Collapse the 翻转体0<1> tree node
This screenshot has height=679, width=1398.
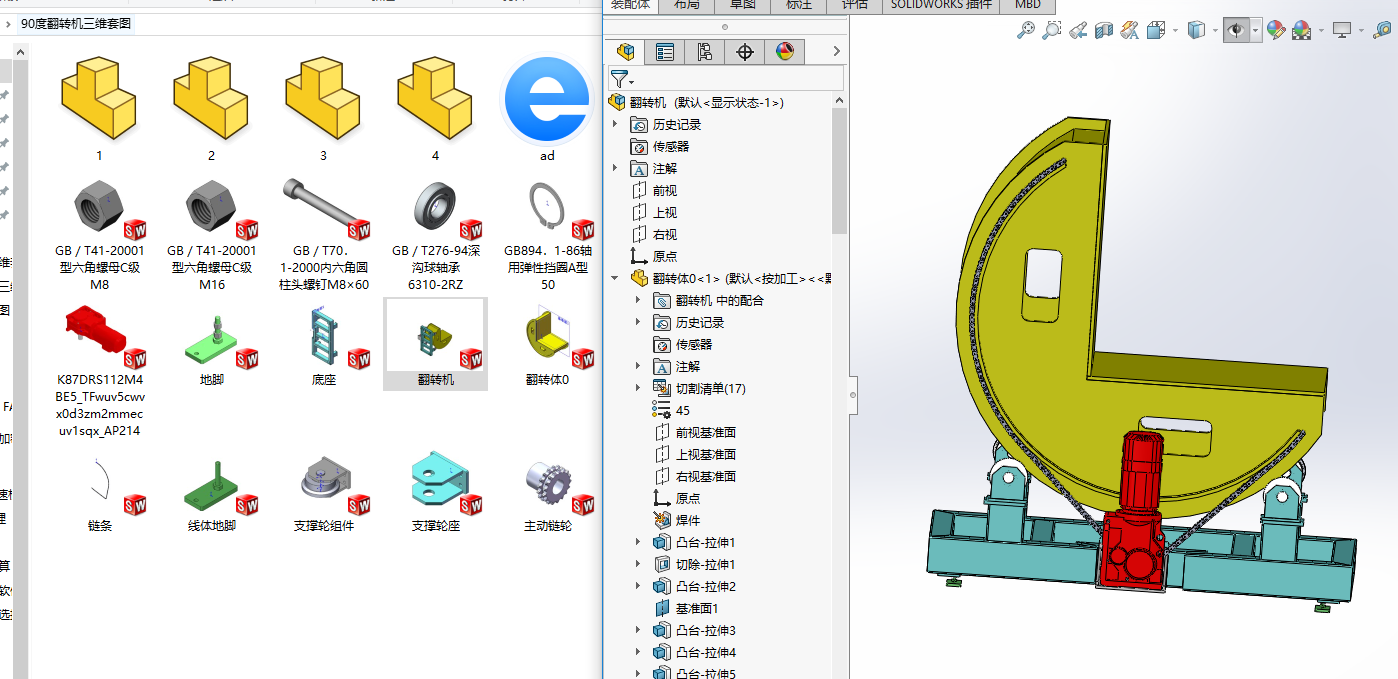pos(615,278)
